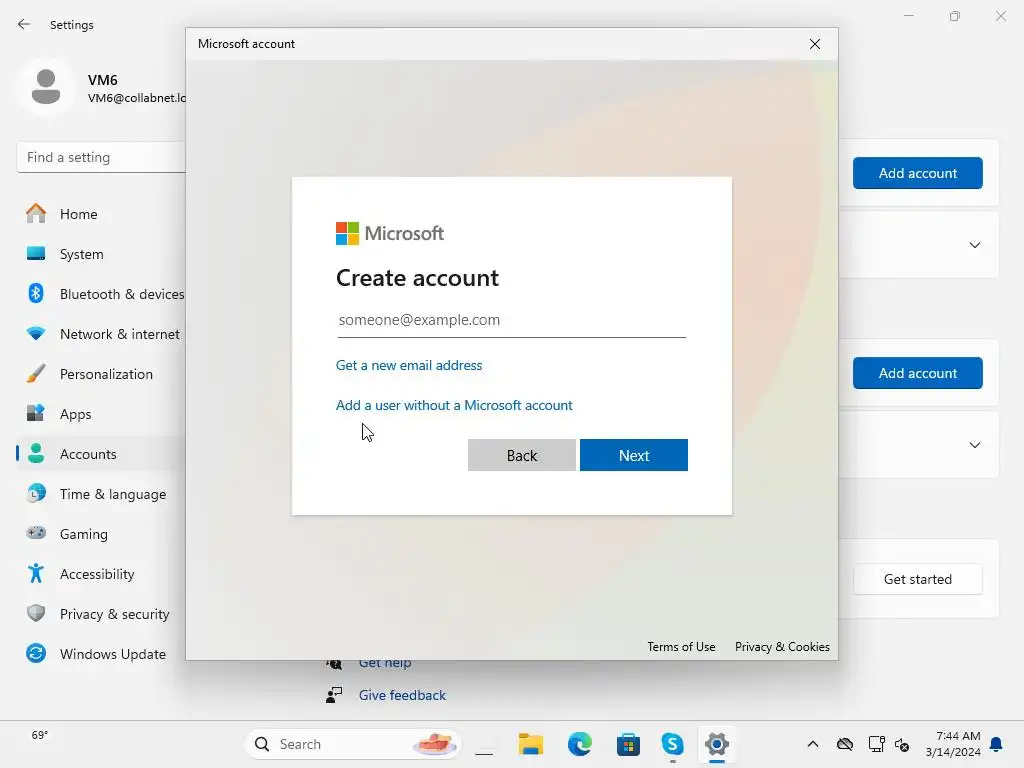The height and width of the screenshot is (768, 1024).
Task: Open Microsoft Store from the taskbar
Action: tap(628, 744)
